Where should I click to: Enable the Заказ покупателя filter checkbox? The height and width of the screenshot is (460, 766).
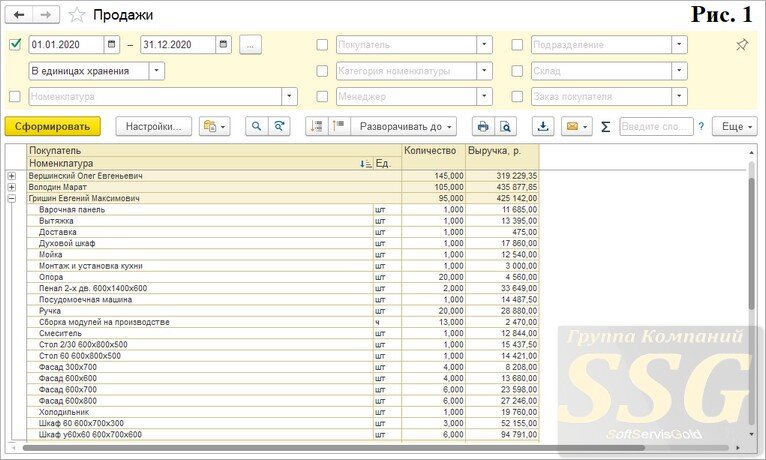pyautogui.click(x=517, y=96)
